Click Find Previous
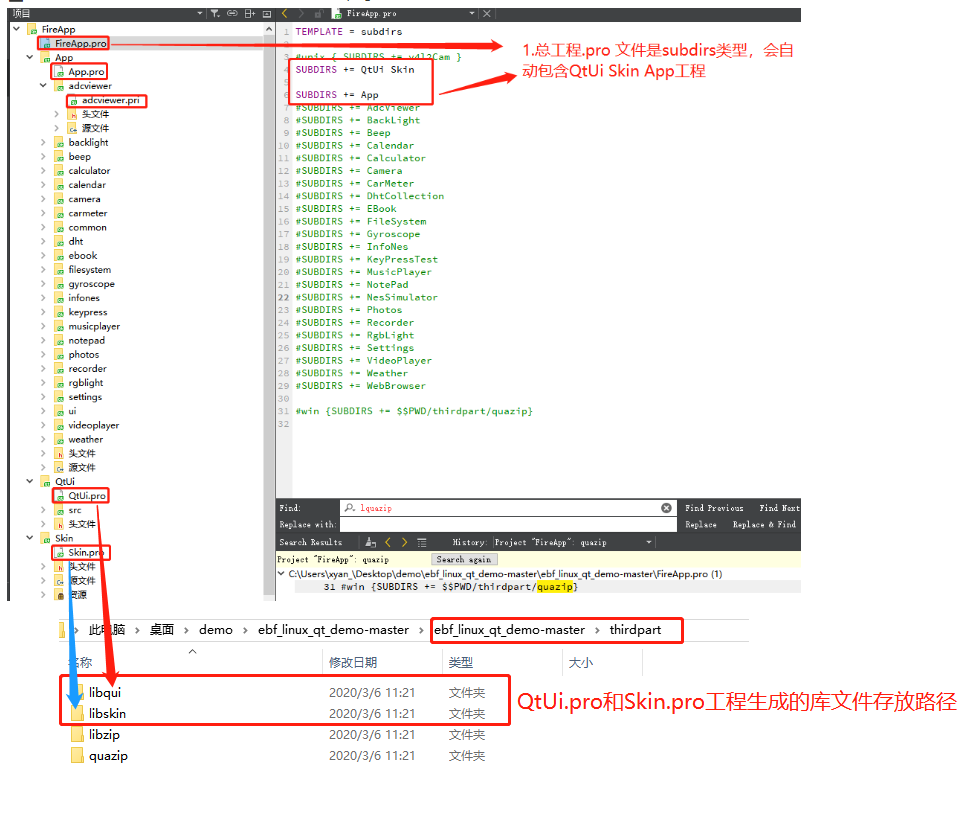The height and width of the screenshot is (813, 964). [x=714, y=508]
